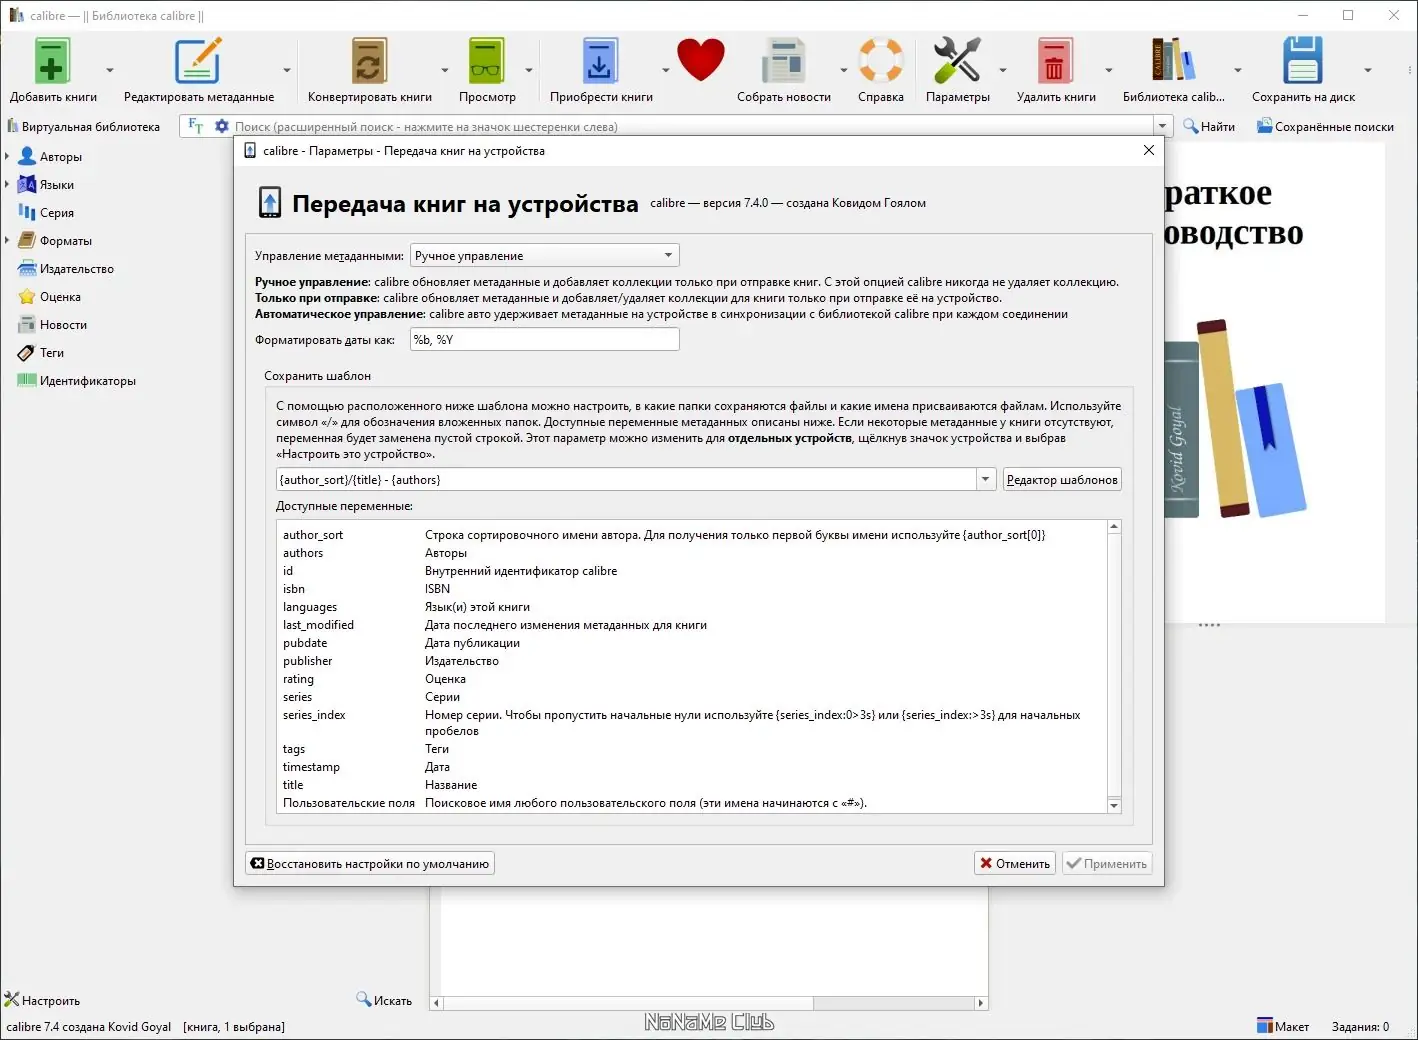This screenshot has height=1040, width=1418.
Task: Click the Save to disk floppy icon
Action: coord(1303,61)
